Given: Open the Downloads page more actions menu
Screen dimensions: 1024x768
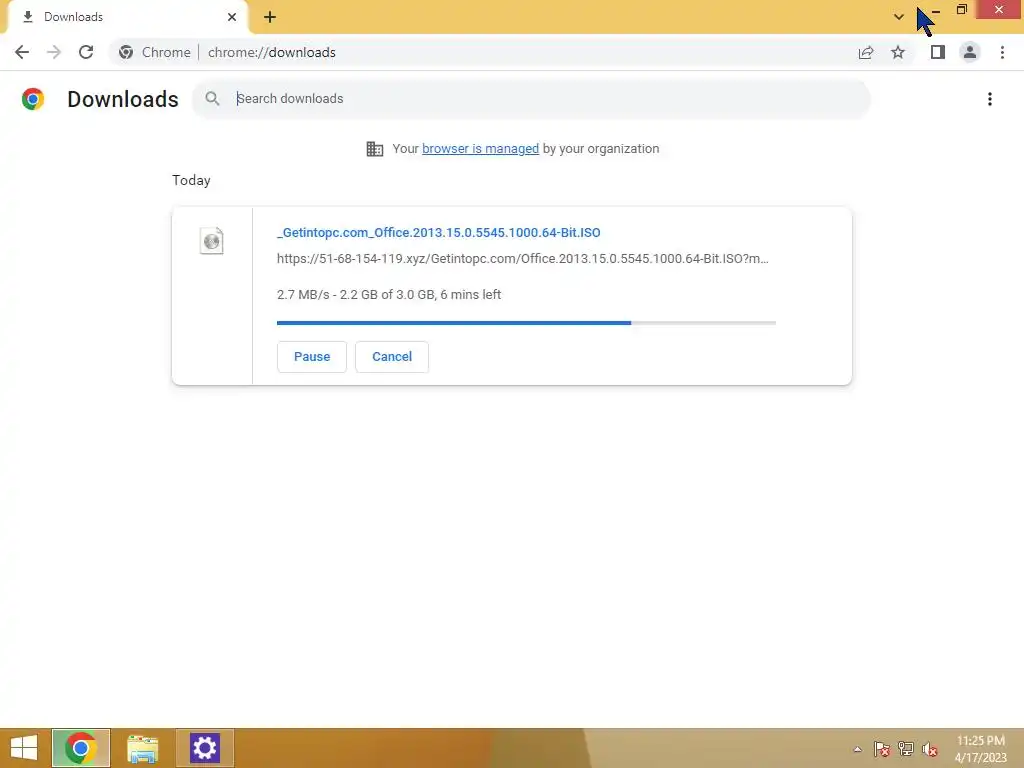Looking at the screenshot, I should point(990,99).
